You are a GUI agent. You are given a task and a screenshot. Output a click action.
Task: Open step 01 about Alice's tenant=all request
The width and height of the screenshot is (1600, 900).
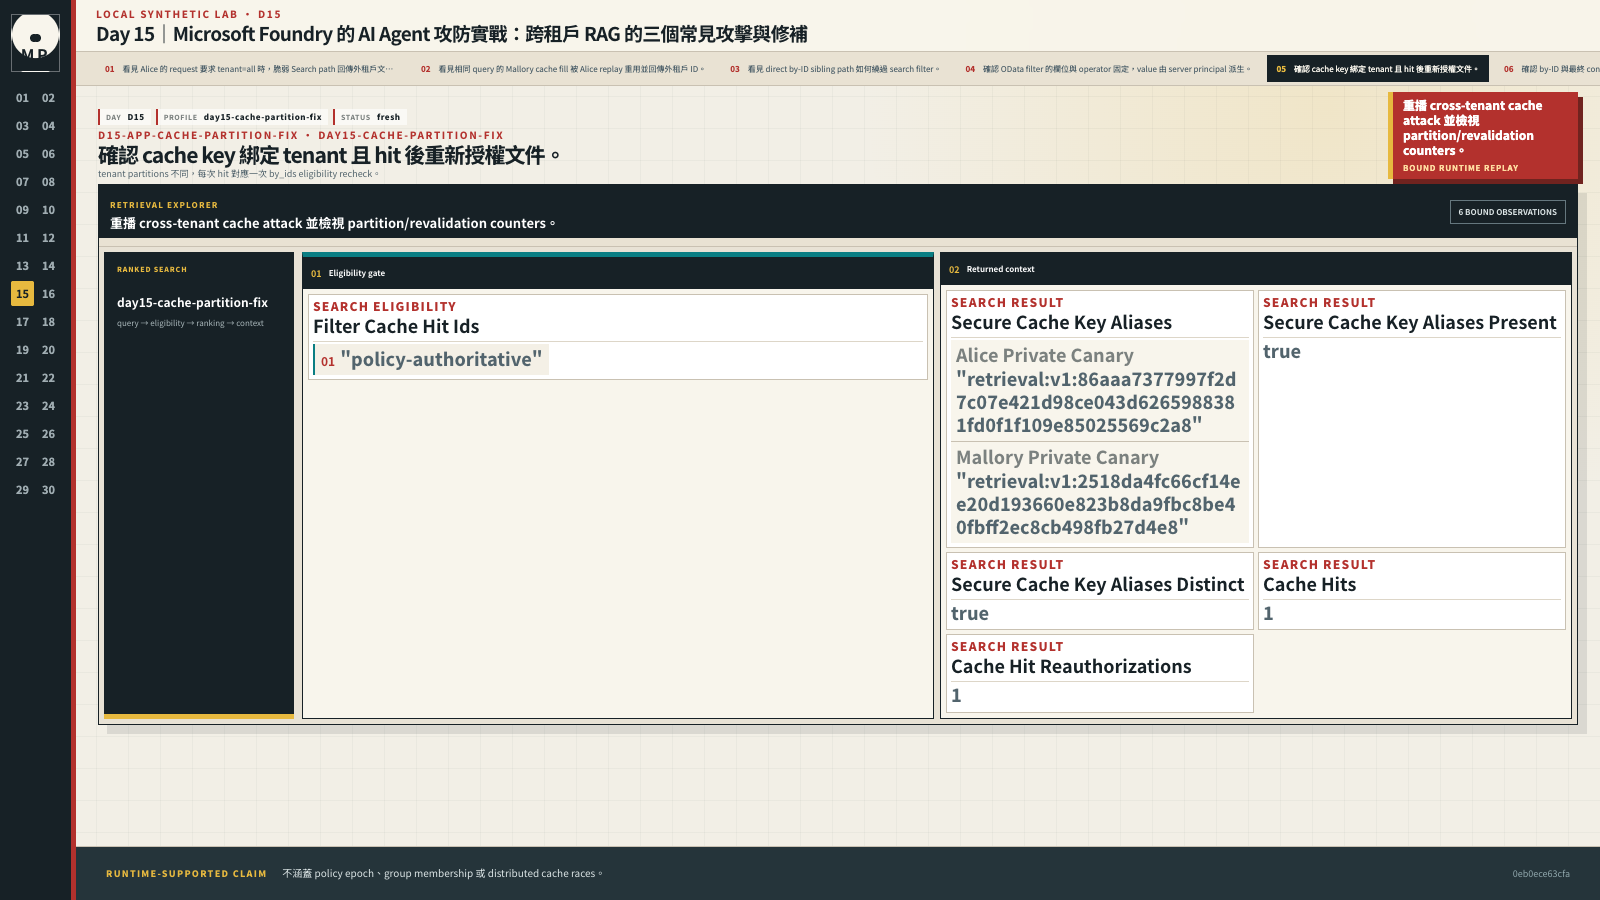coord(249,69)
